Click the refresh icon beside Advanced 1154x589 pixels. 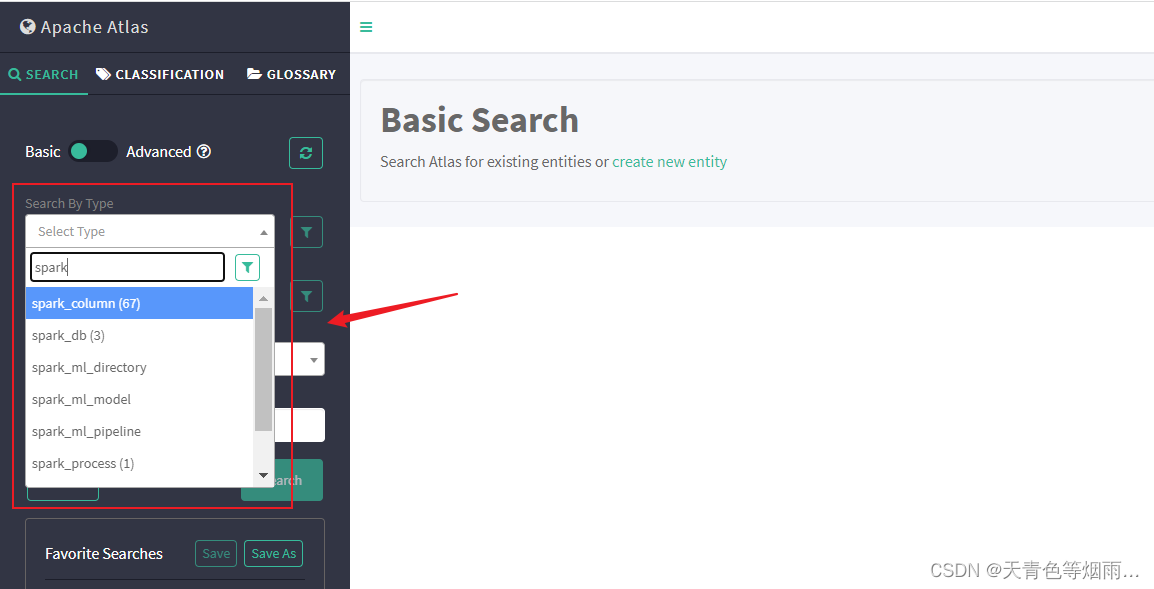306,153
